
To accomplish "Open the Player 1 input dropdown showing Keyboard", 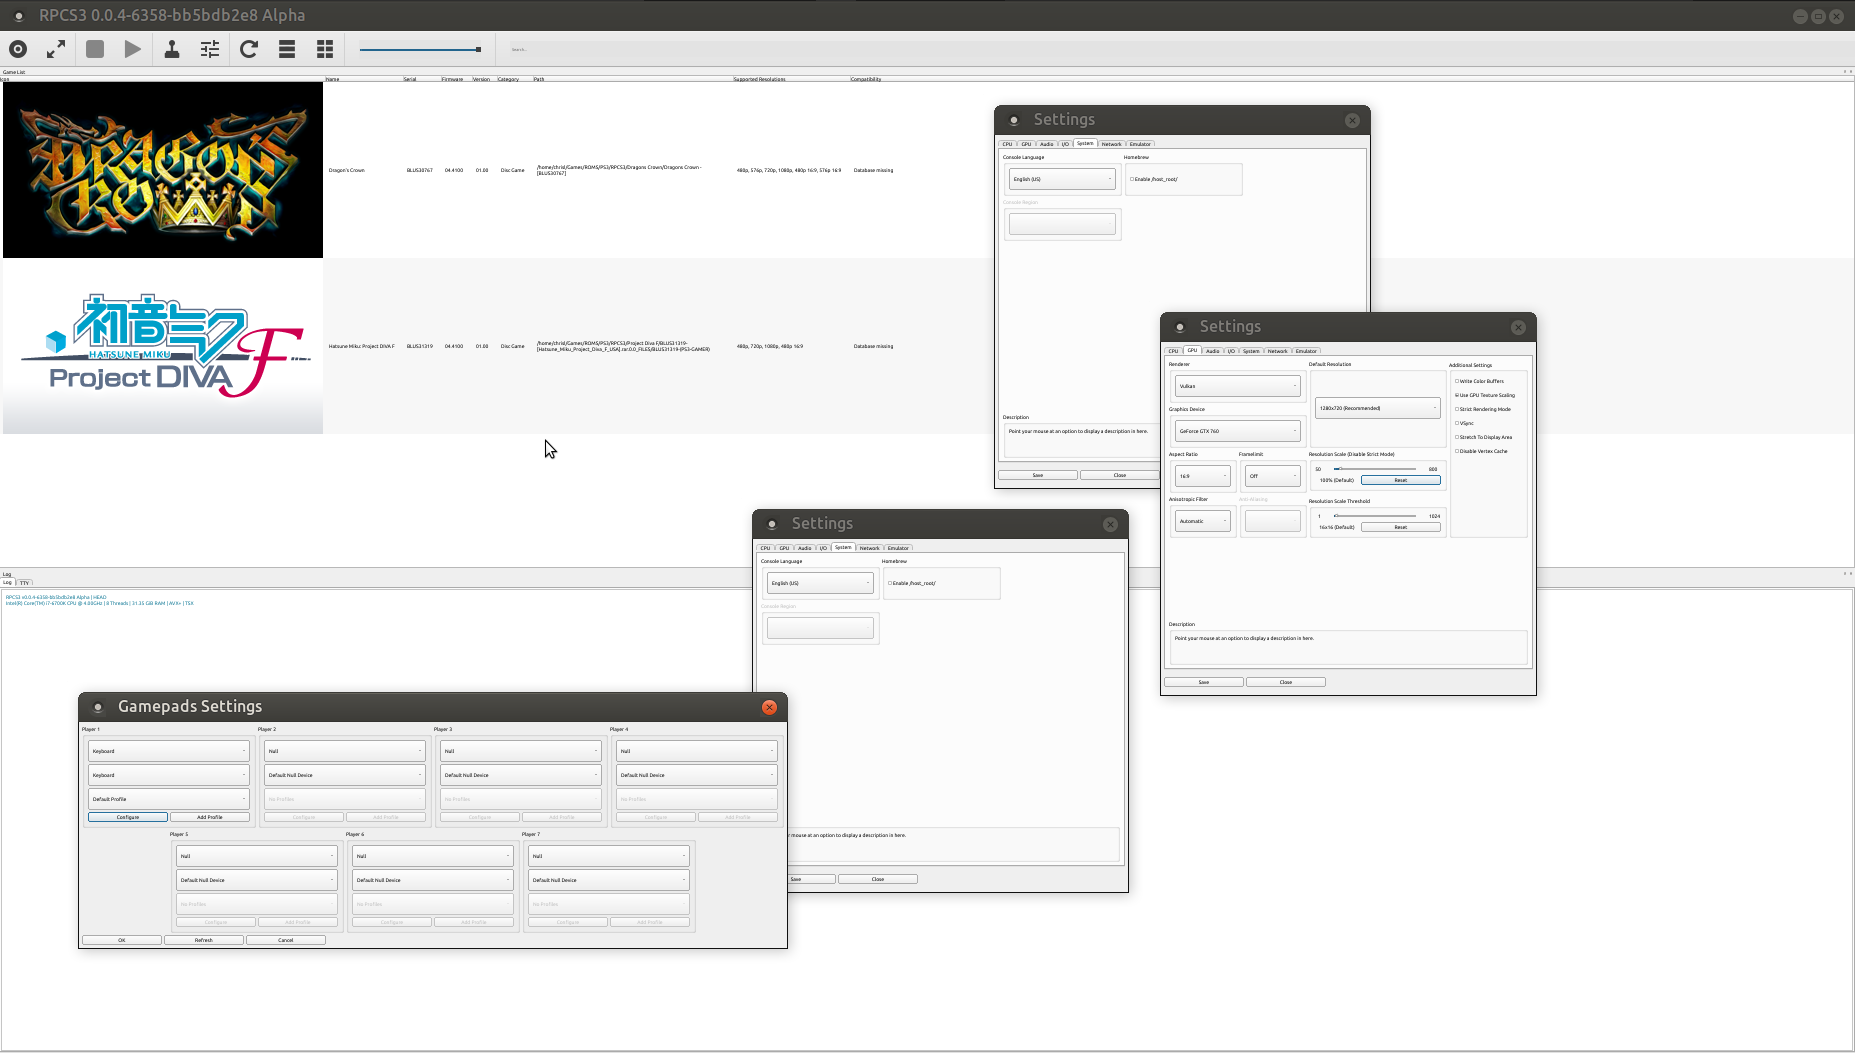I will [168, 750].
